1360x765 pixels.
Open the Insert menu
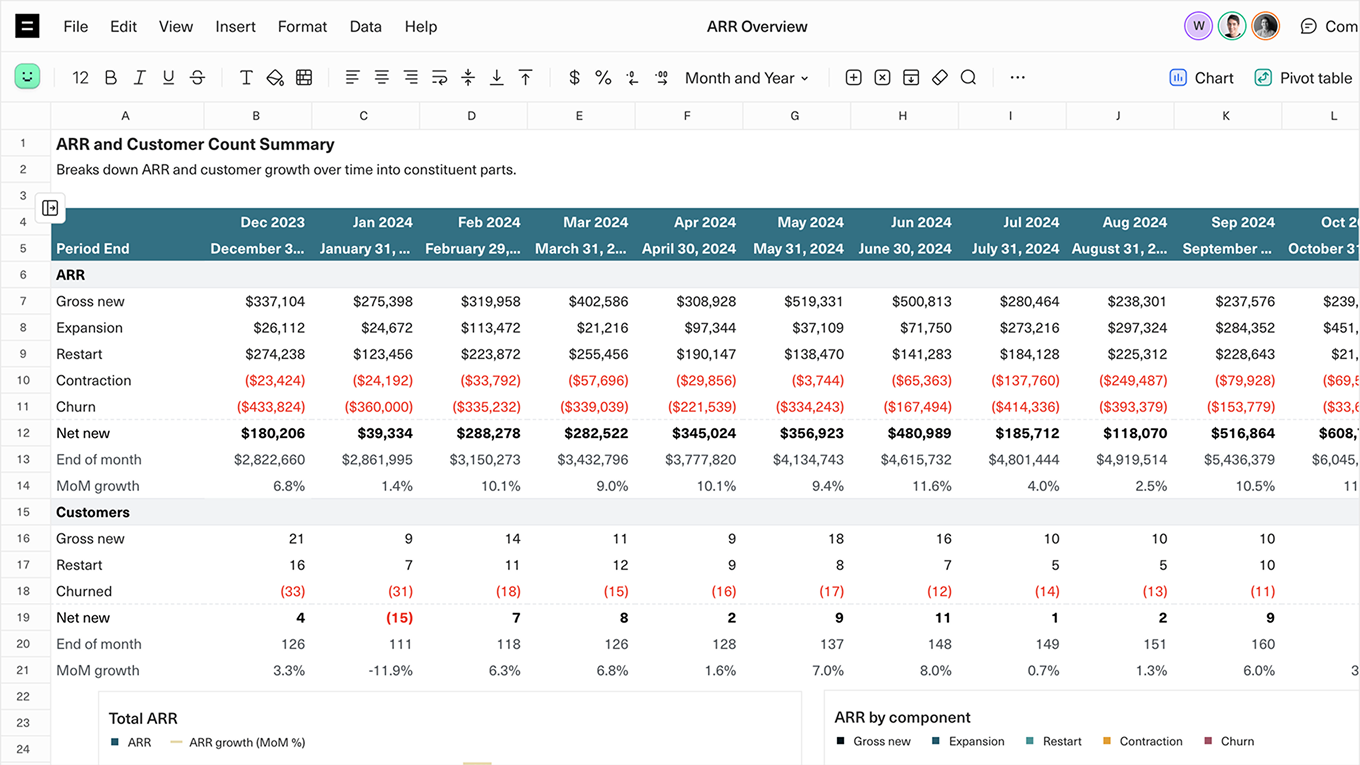point(235,27)
